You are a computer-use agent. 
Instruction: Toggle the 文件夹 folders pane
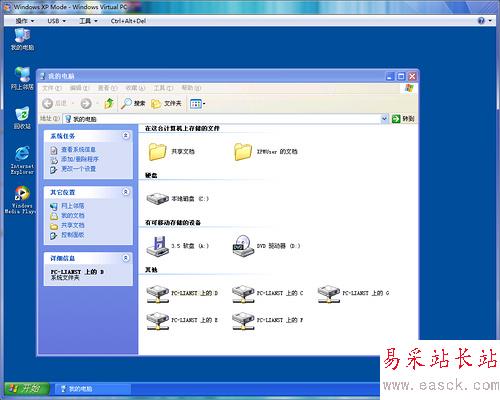166,104
